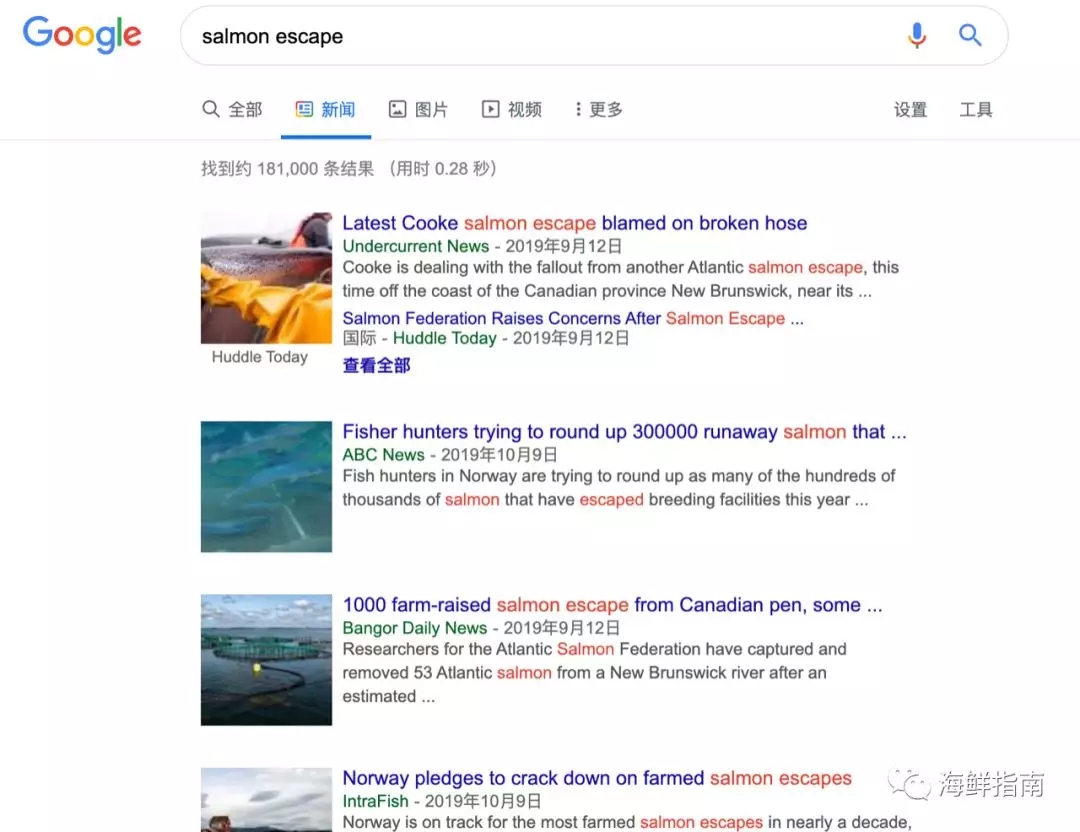Open 1000 farm-raised salmon escape article
The image size is (1080, 832).
point(612,605)
